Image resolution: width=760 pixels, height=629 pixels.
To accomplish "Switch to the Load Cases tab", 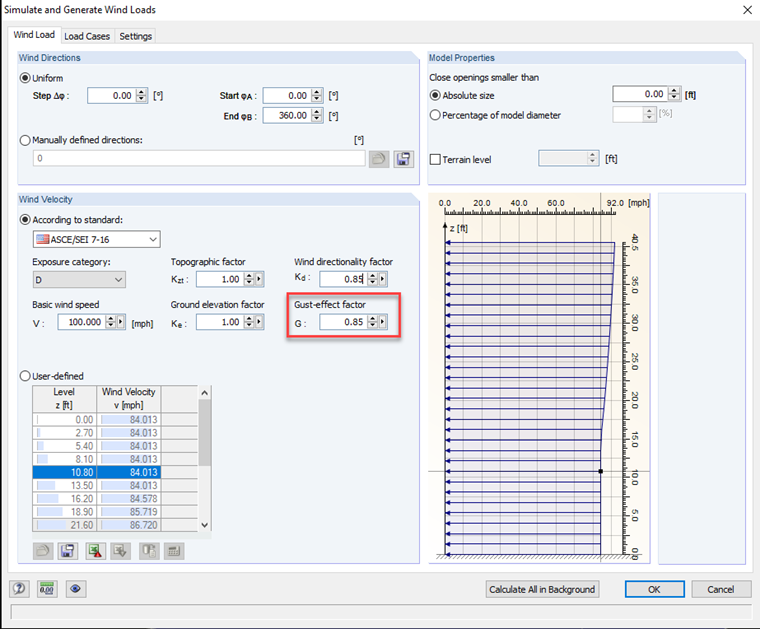I will [87, 36].
